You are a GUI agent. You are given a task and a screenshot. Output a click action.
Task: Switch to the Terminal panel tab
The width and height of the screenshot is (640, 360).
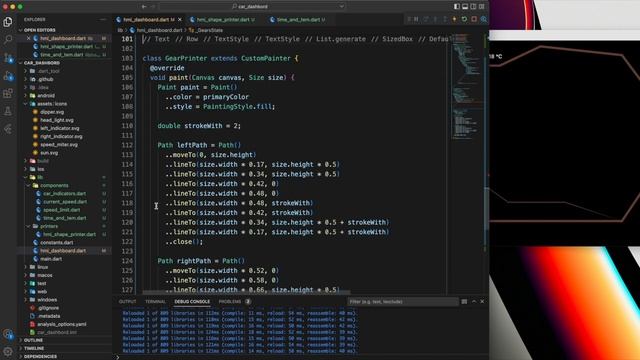click(155, 302)
